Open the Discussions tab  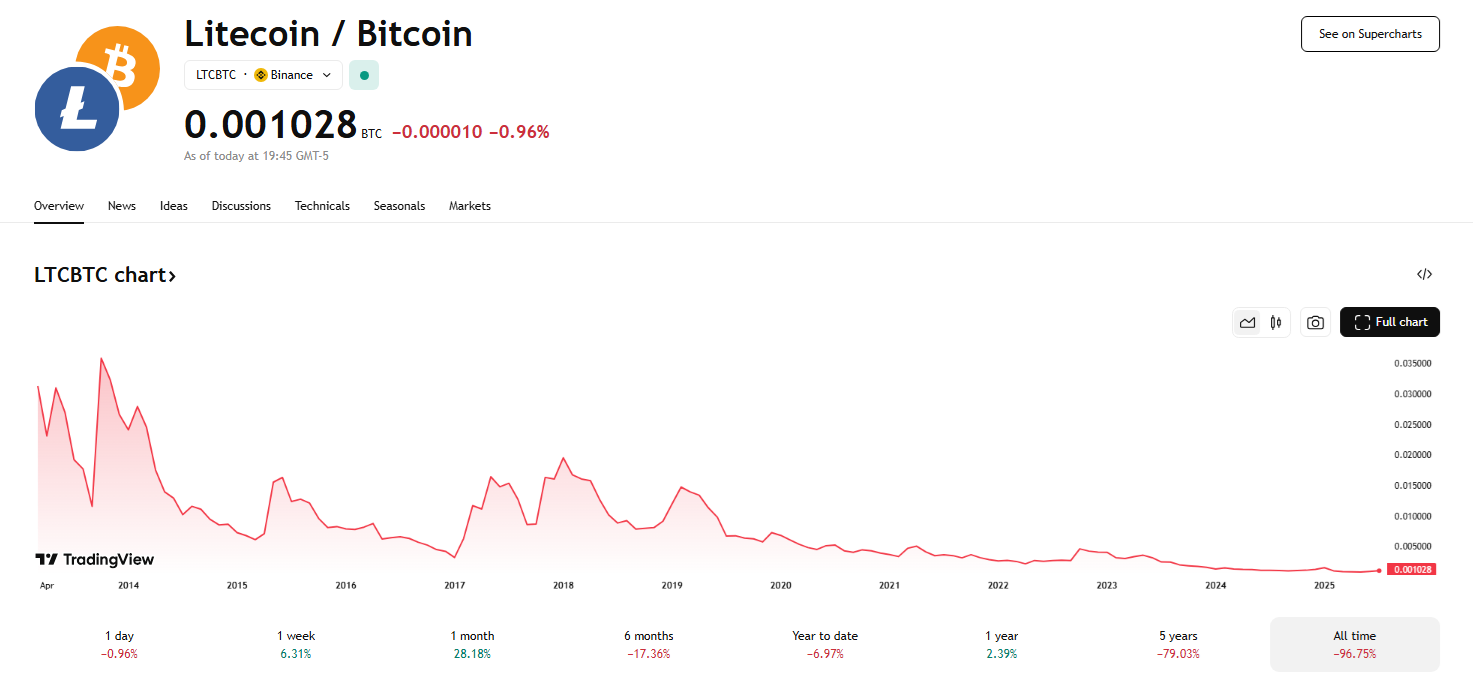pos(241,206)
